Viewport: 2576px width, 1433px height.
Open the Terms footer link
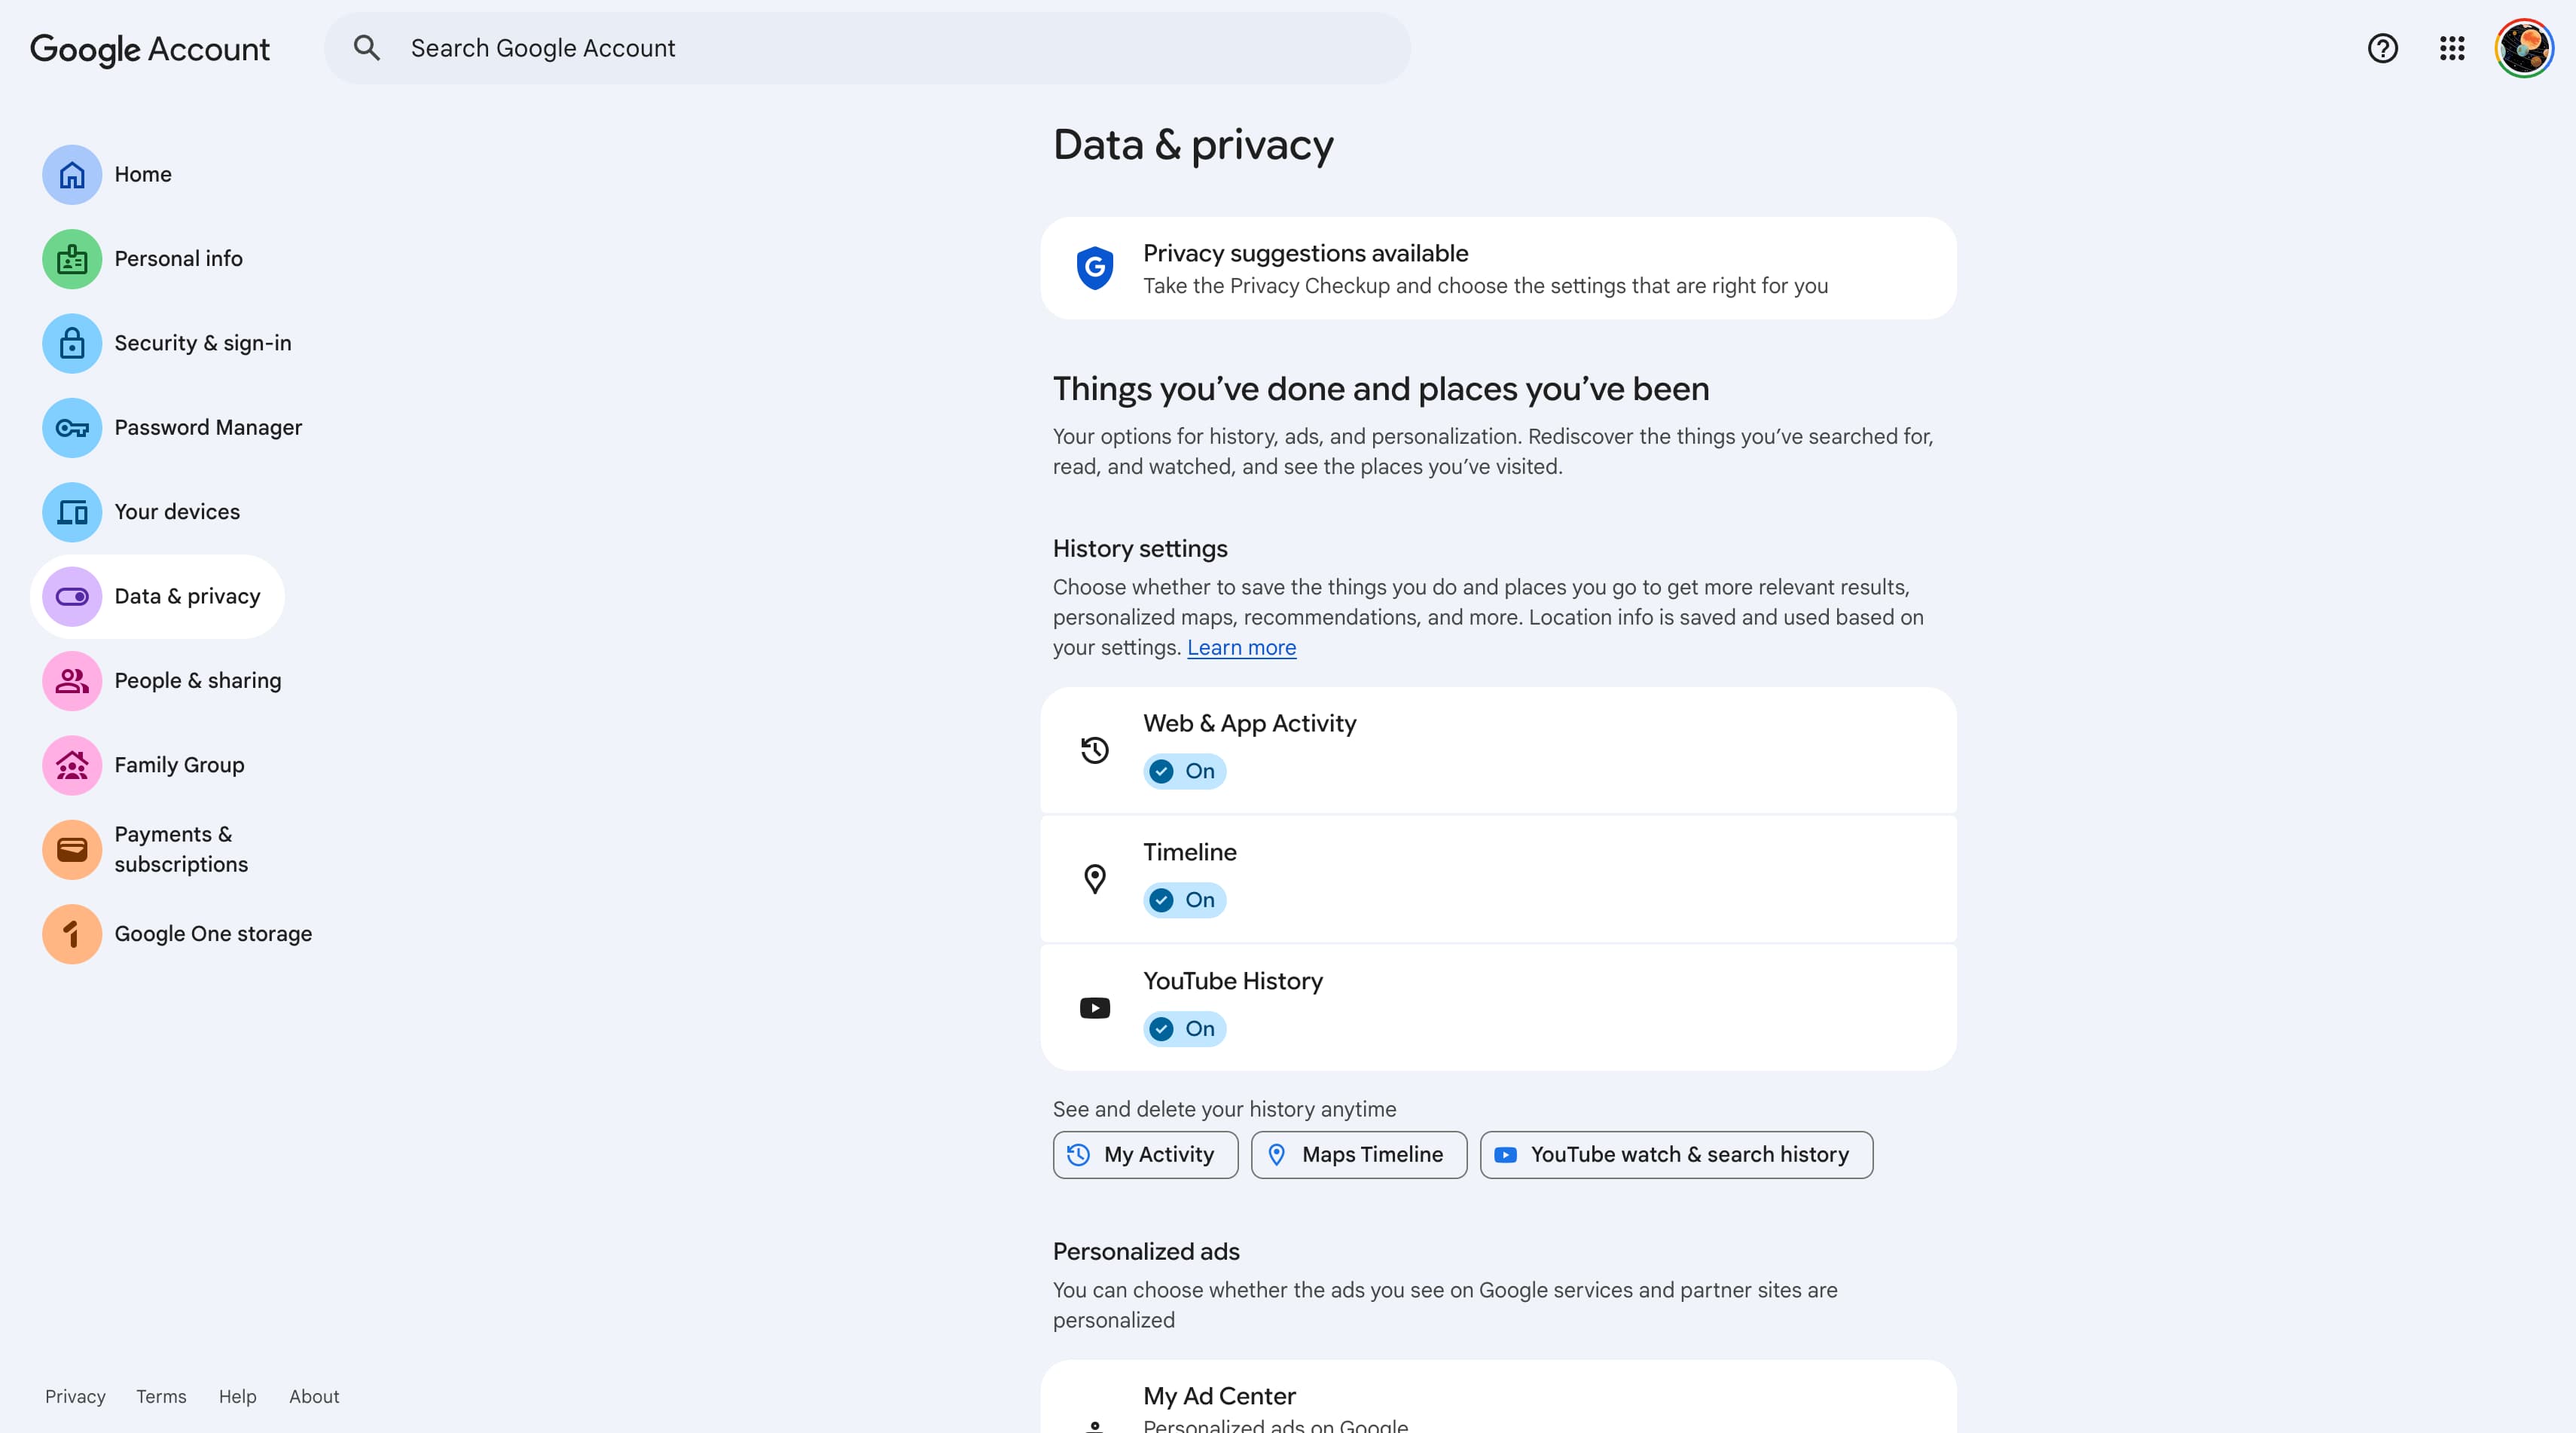pos(161,1397)
